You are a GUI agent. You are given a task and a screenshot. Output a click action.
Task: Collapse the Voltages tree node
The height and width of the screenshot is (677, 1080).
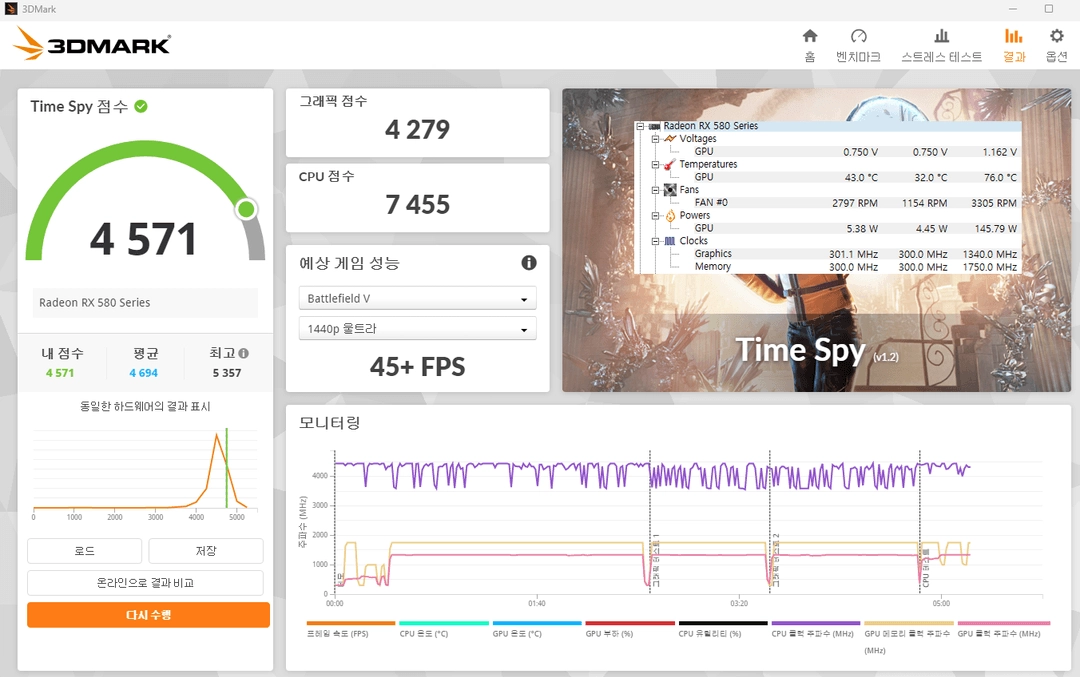coord(655,138)
